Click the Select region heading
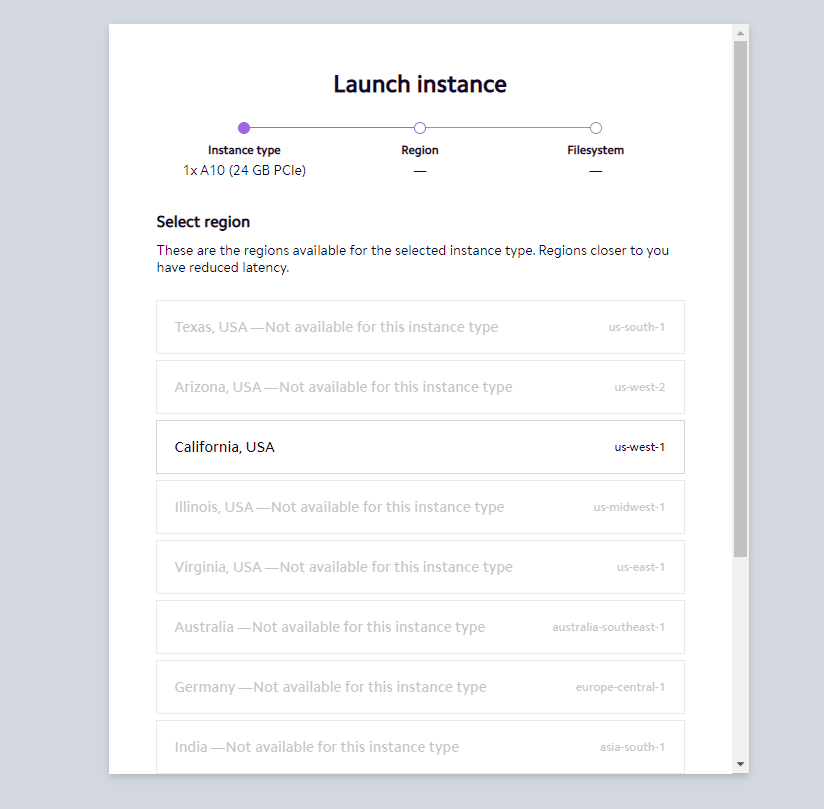The image size is (824, 809). [x=203, y=222]
